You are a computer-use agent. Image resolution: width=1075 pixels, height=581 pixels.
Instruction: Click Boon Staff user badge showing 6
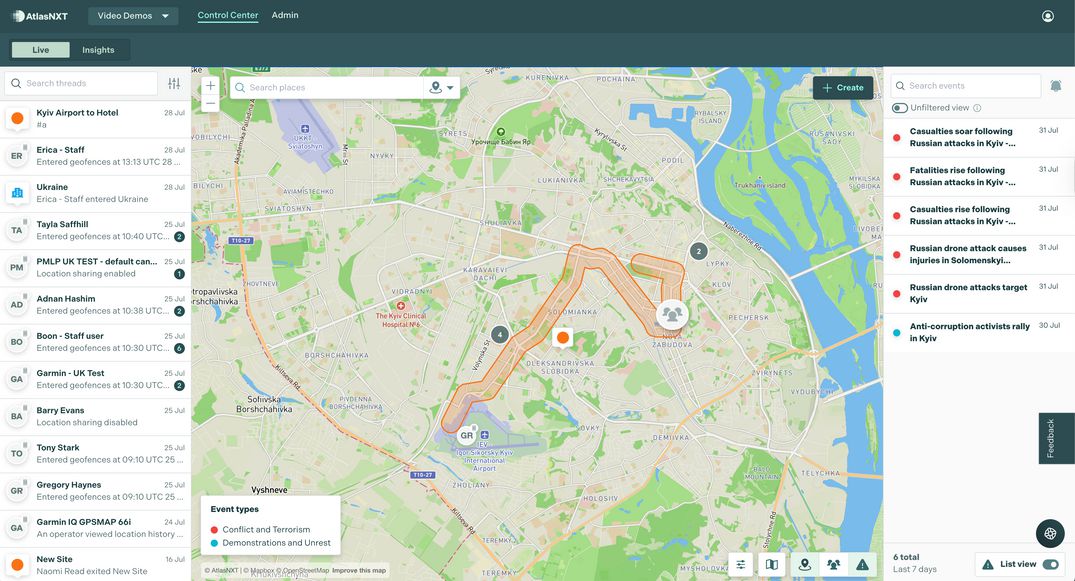(x=179, y=348)
